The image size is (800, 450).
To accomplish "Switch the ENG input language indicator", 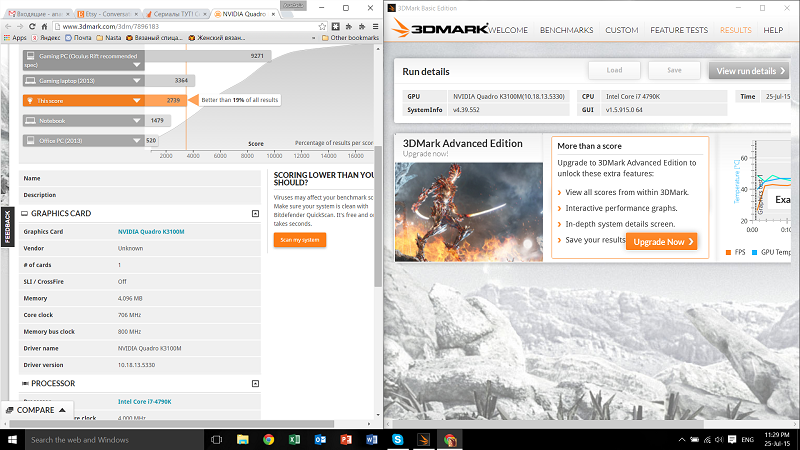I will 747,439.
